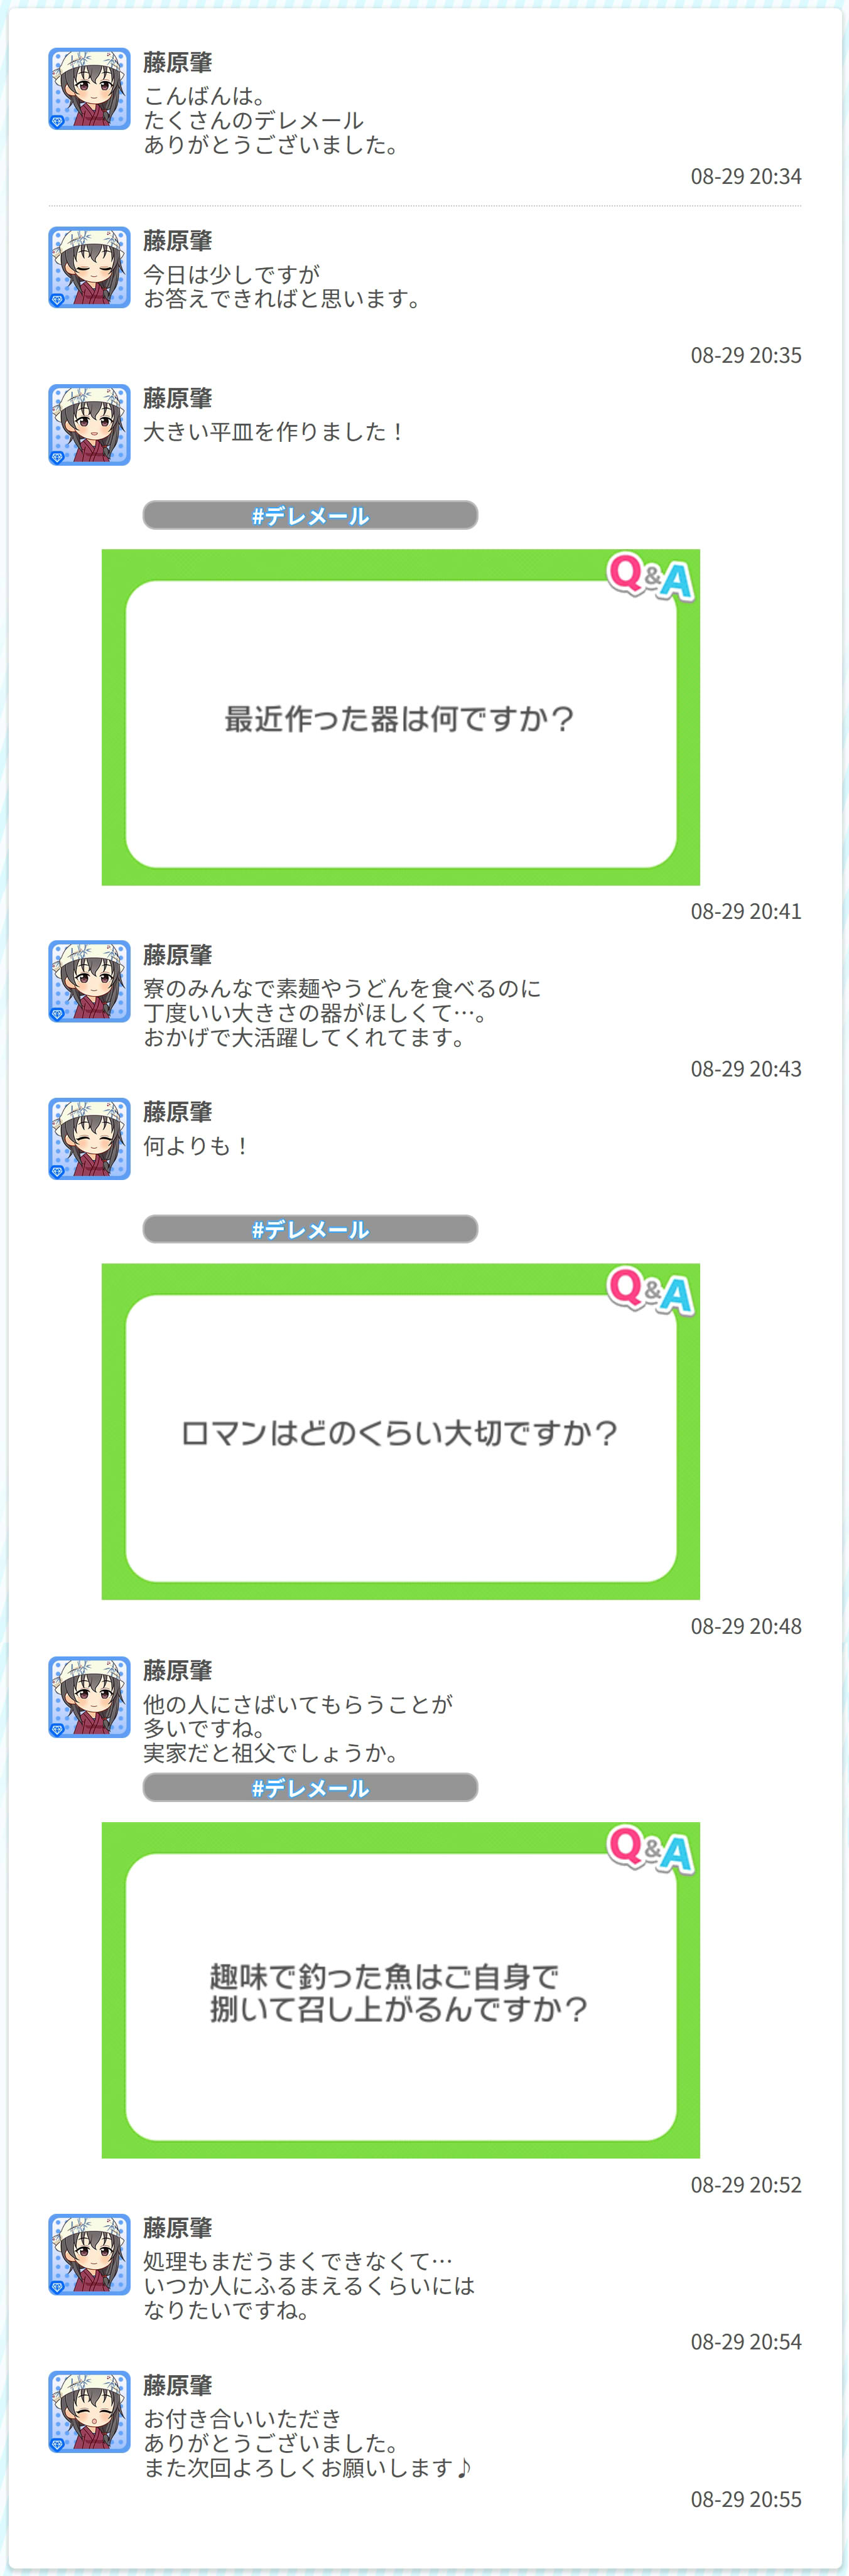Viewport: 849px width, 2576px height.
Task: Click the Q&A badge on the ロマン card
Action: (651, 1290)
